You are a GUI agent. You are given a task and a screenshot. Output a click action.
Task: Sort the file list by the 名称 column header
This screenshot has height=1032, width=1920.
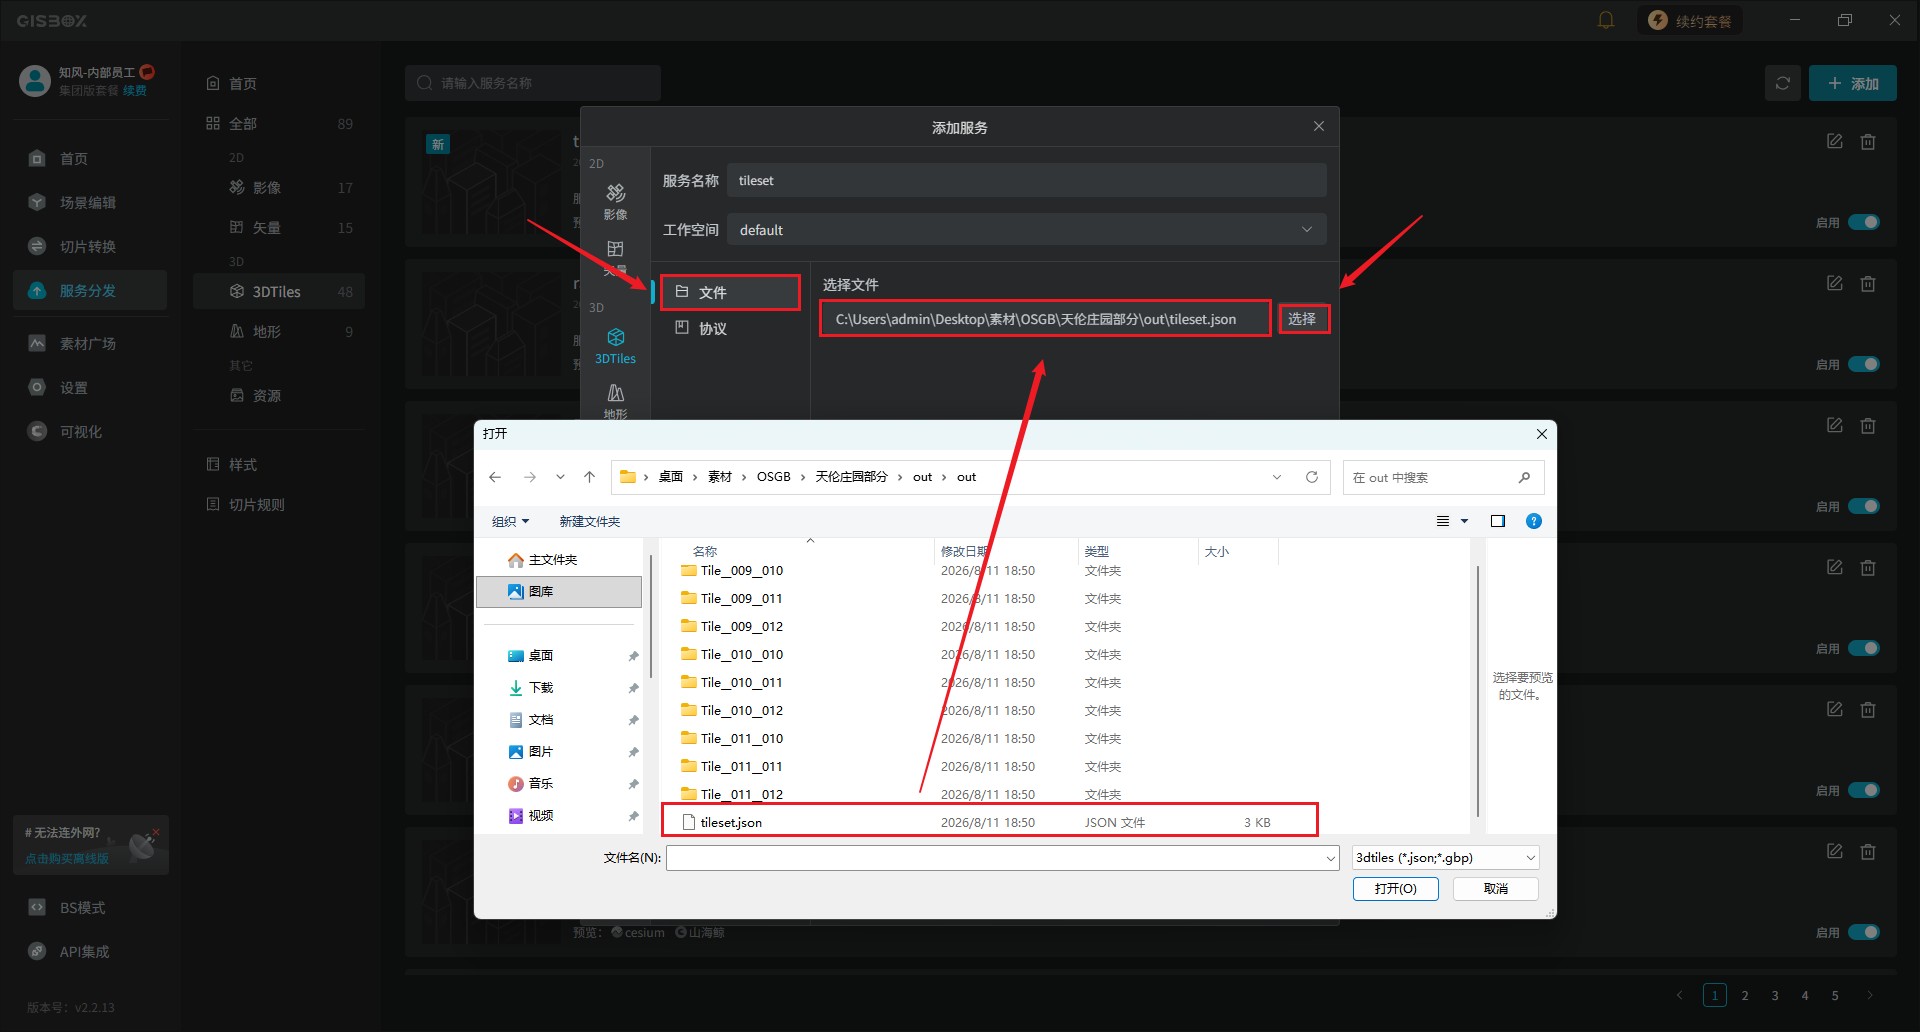click(705, 551)
